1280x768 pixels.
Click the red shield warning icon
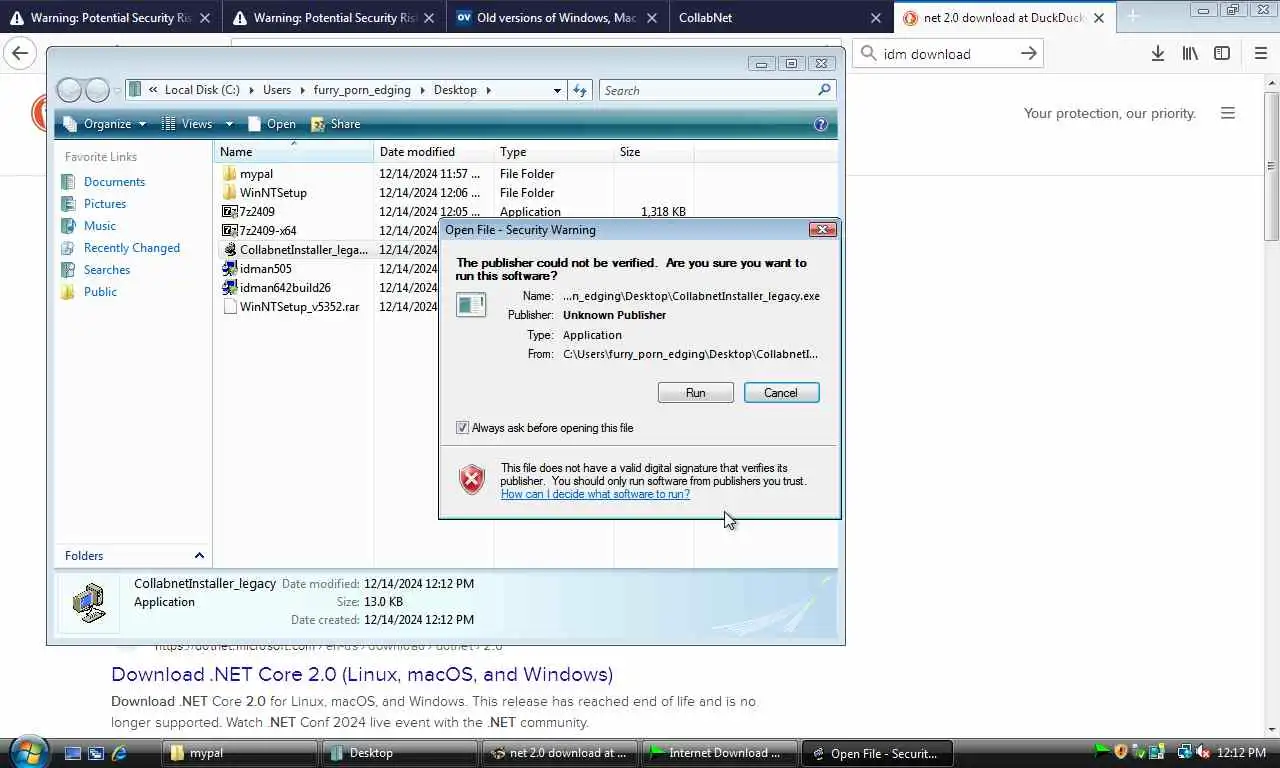point(472,480)
